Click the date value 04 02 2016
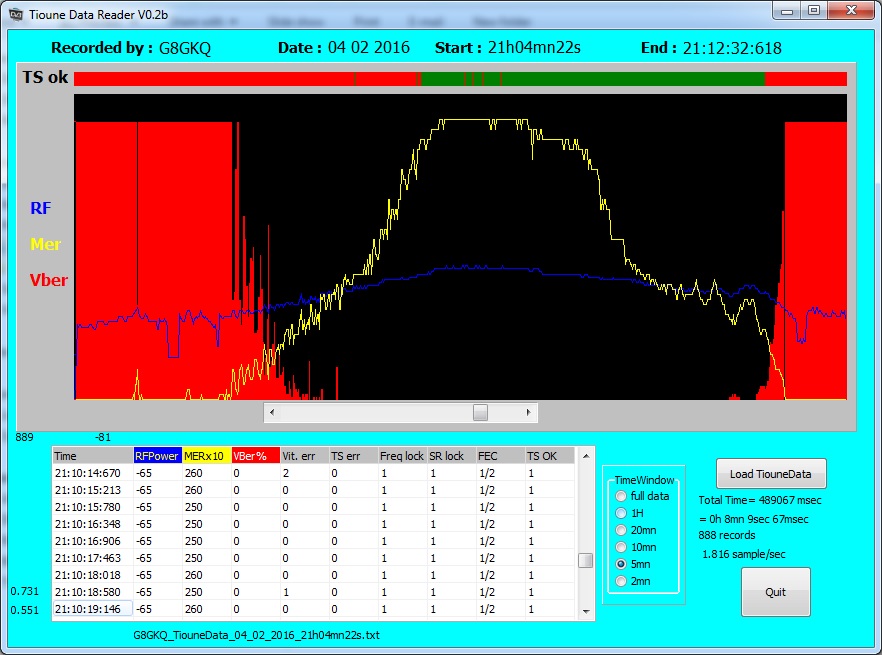Screen dimensions: 882x655 coord(368,47)
